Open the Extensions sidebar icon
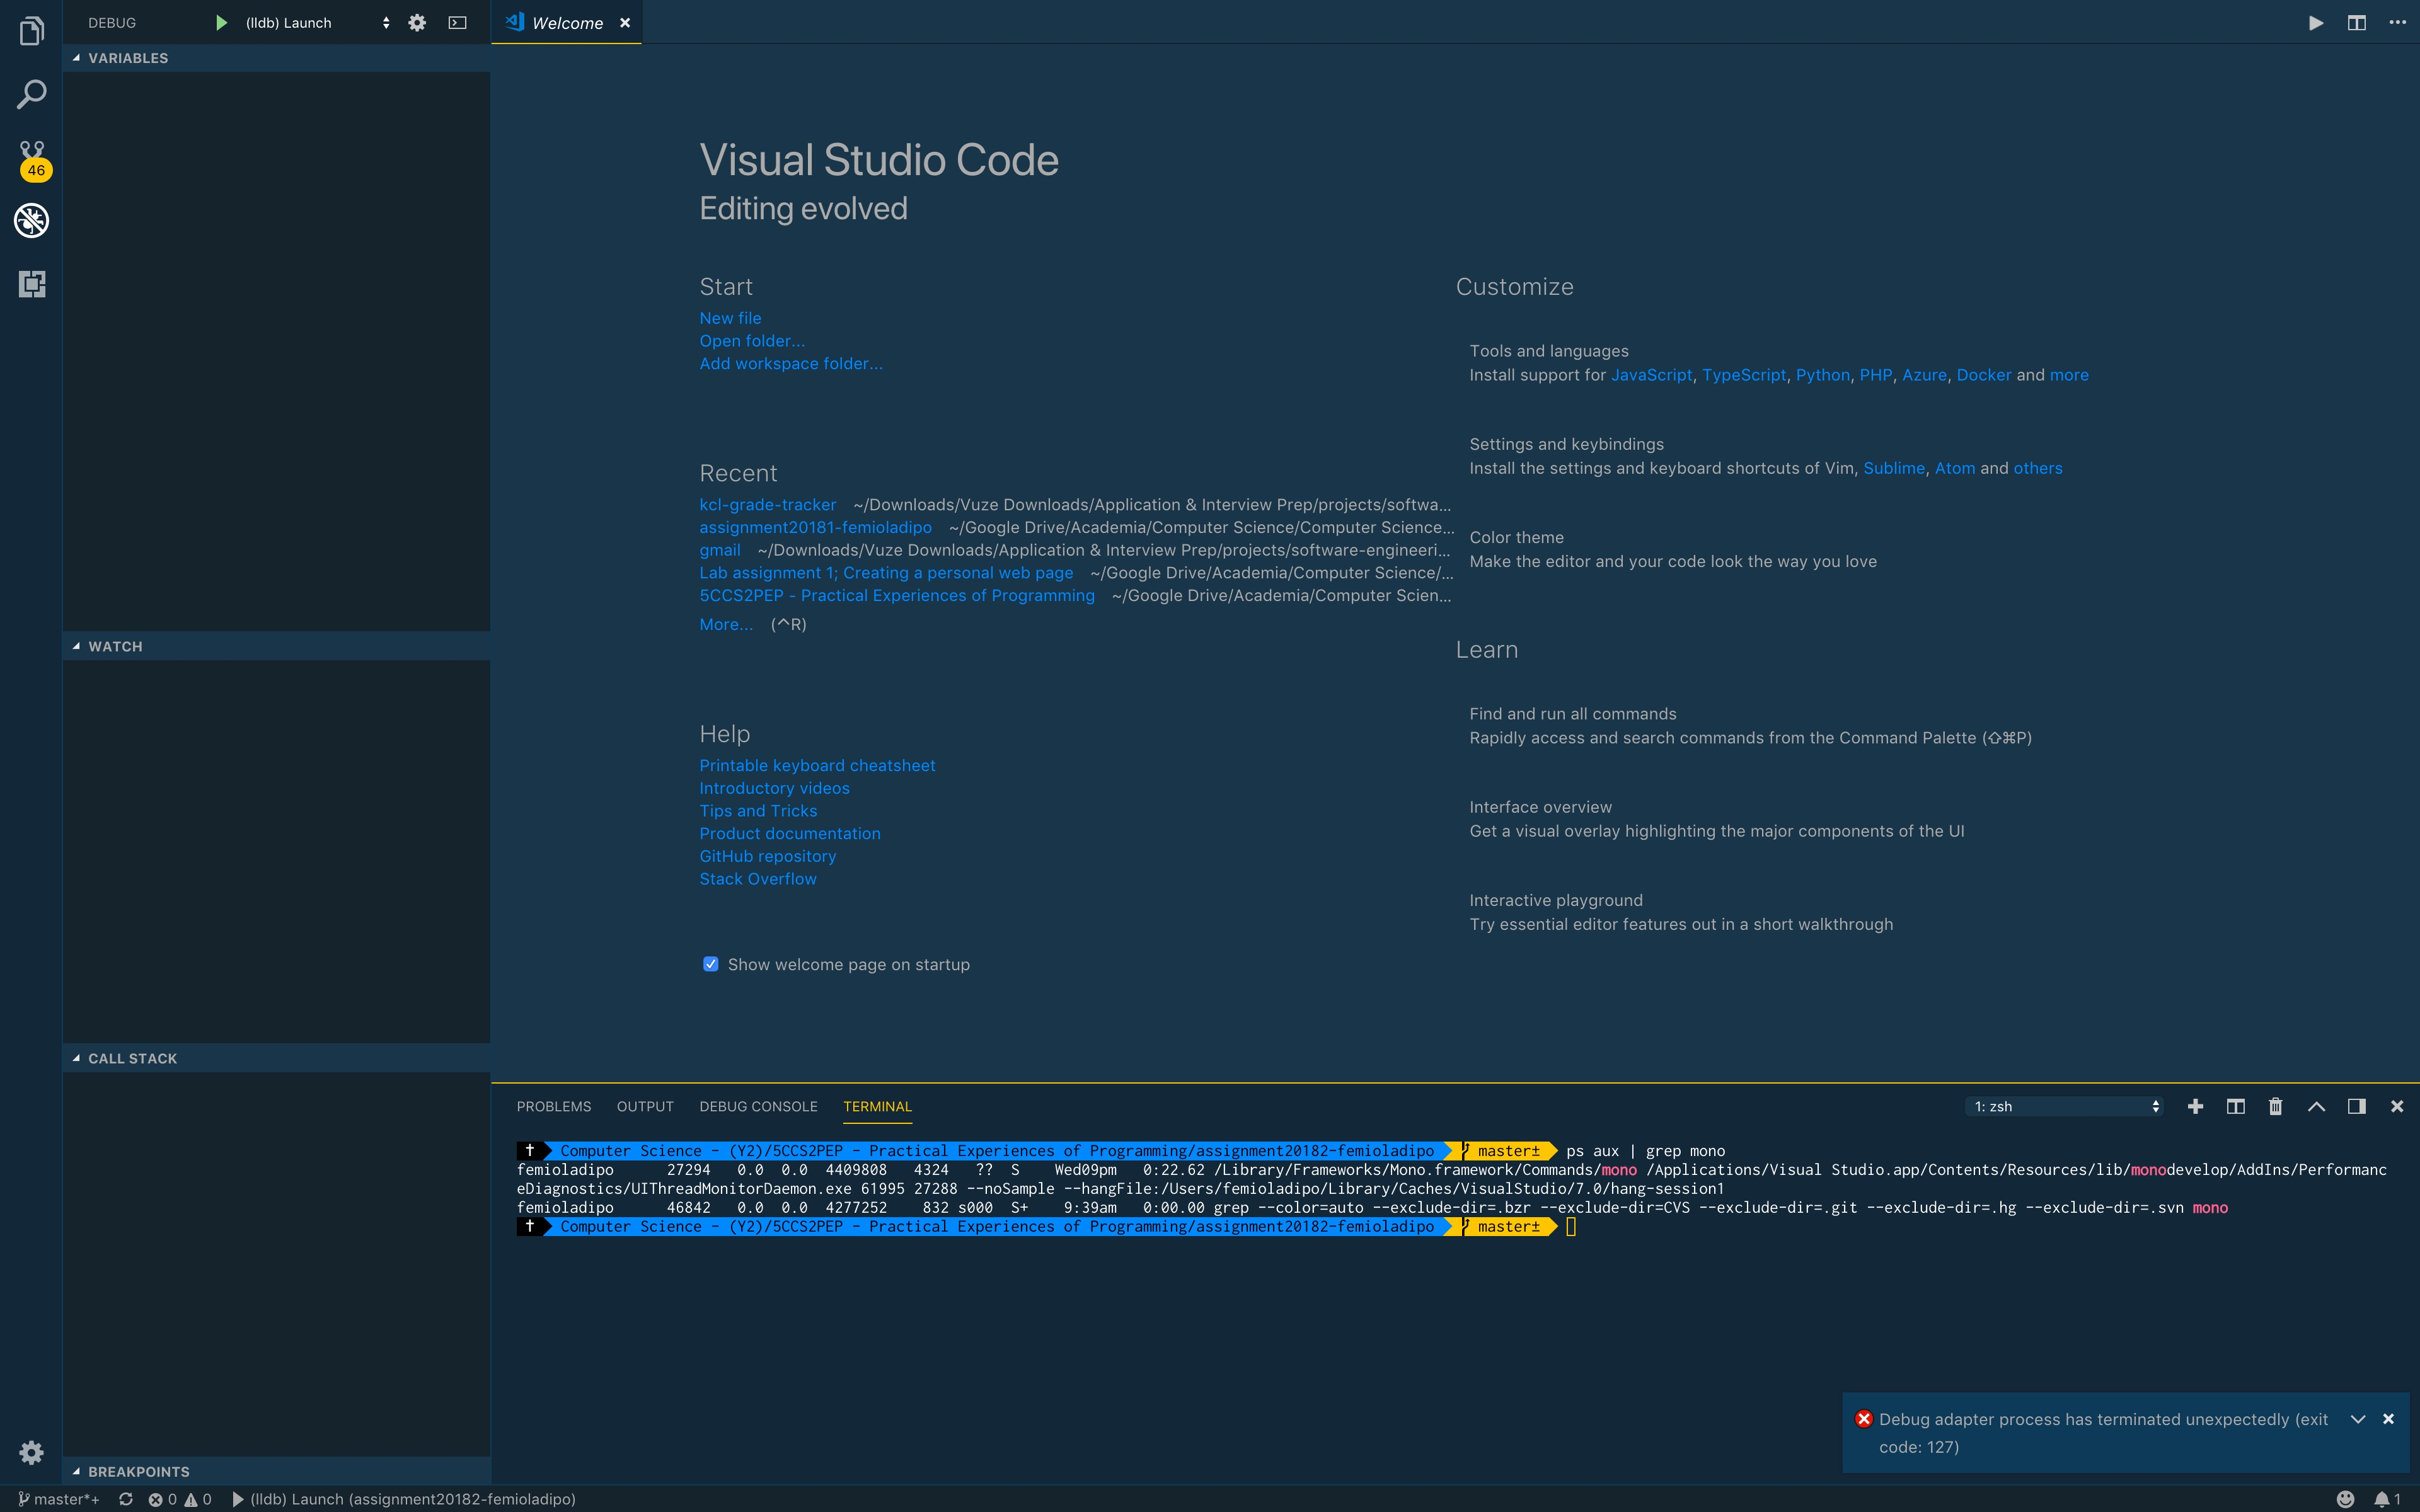 32,284
